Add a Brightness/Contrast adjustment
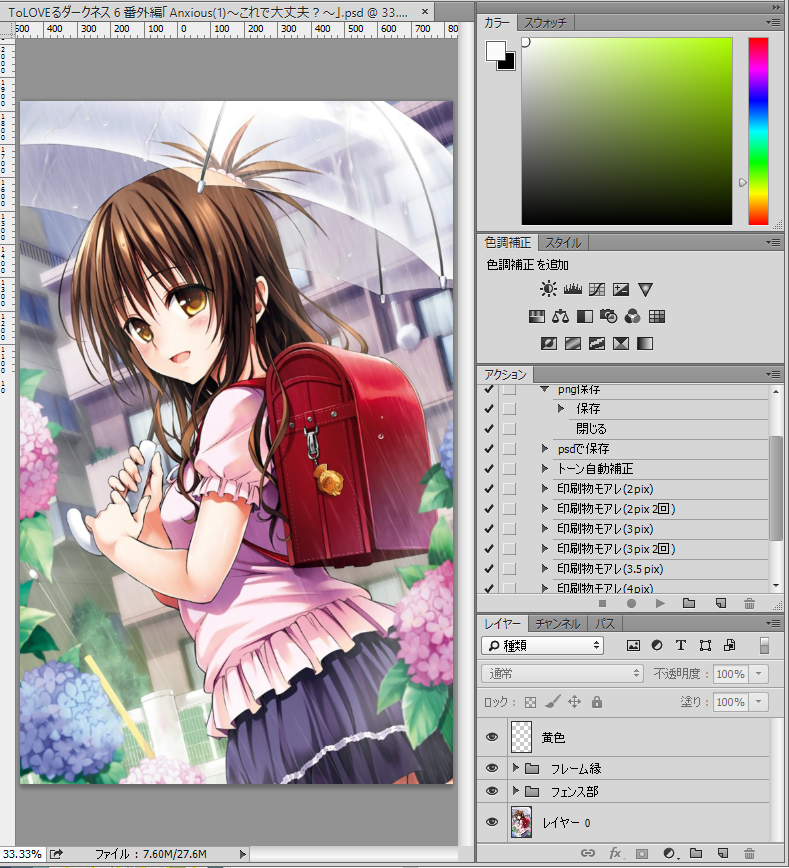Viewport: 789px width, 868px height. (548, 289)
